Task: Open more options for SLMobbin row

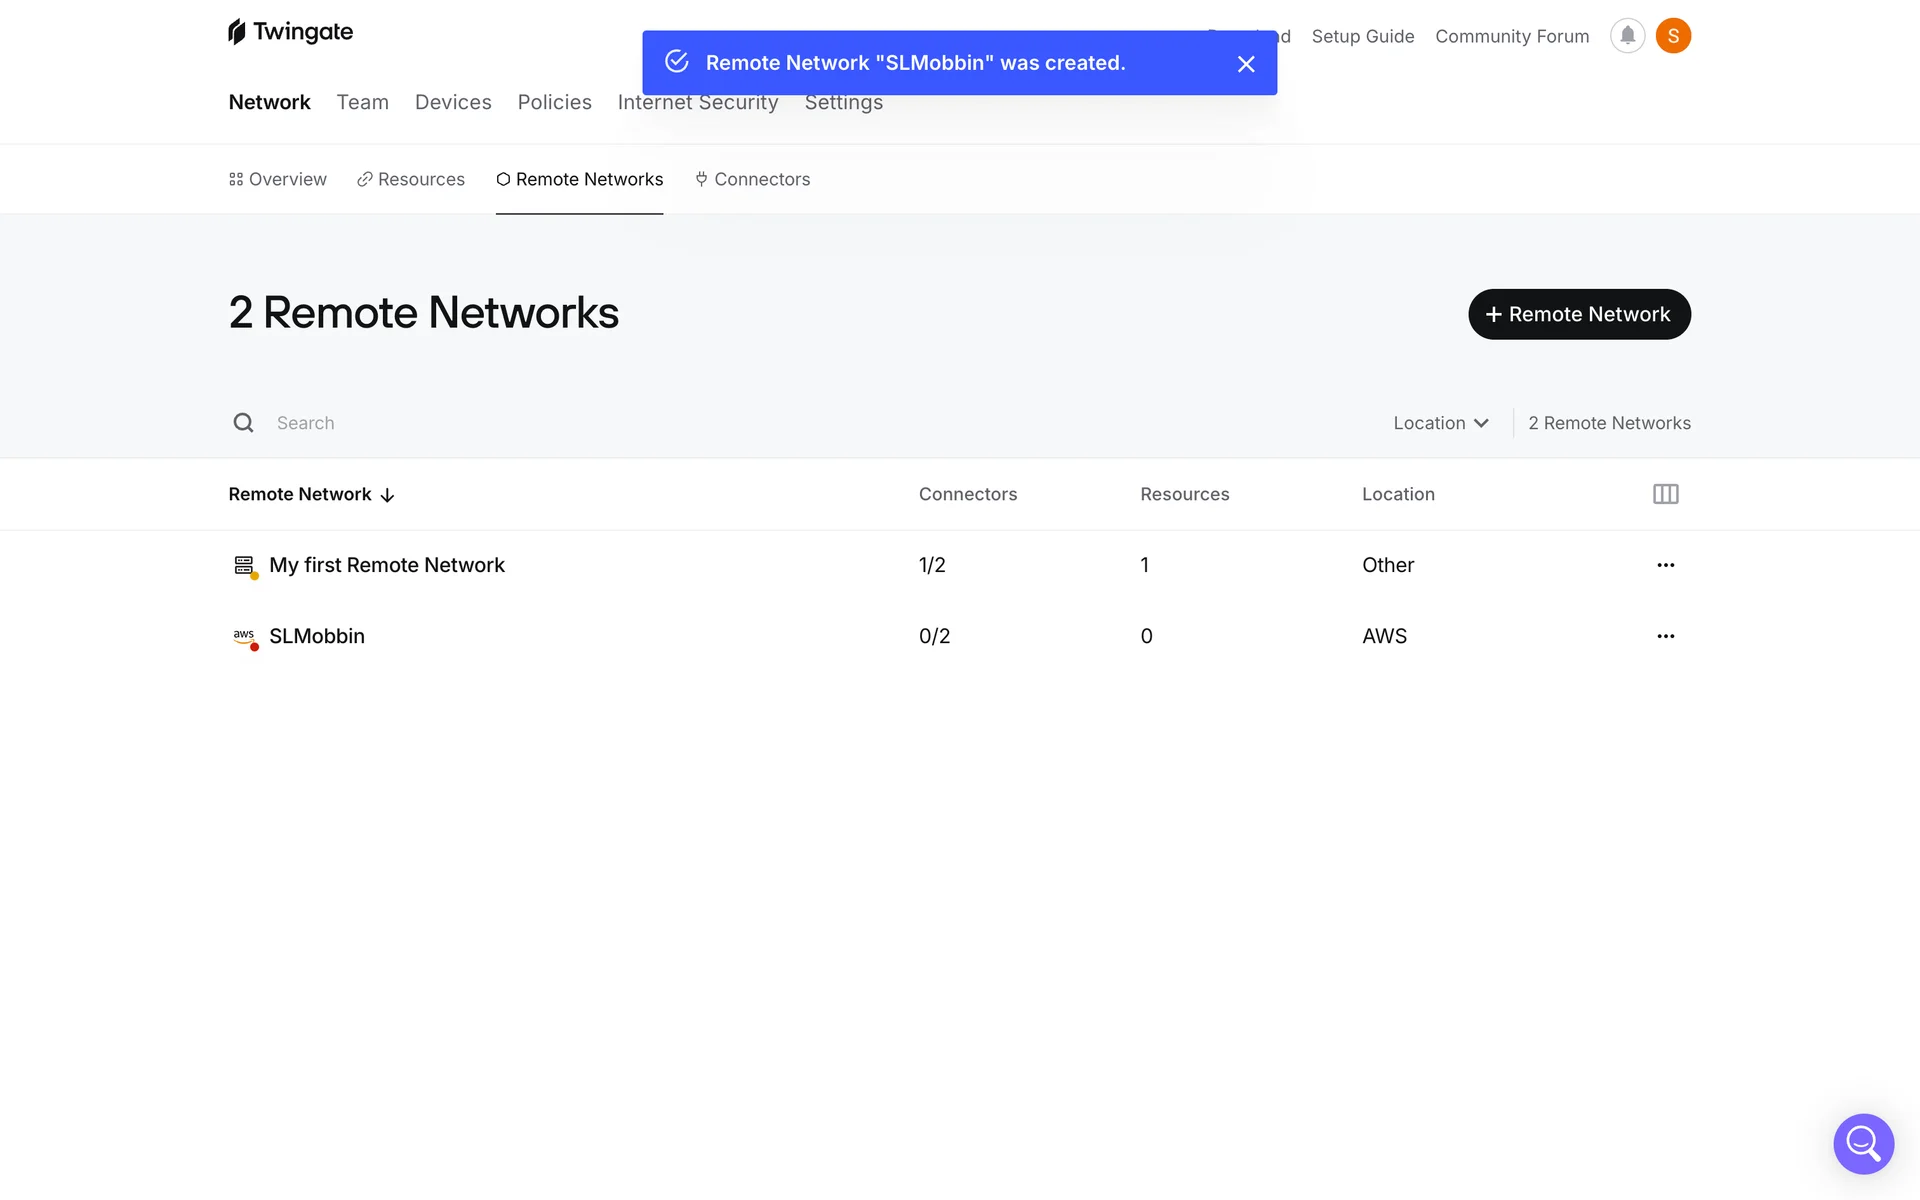Action: (x=1665, y=636)
